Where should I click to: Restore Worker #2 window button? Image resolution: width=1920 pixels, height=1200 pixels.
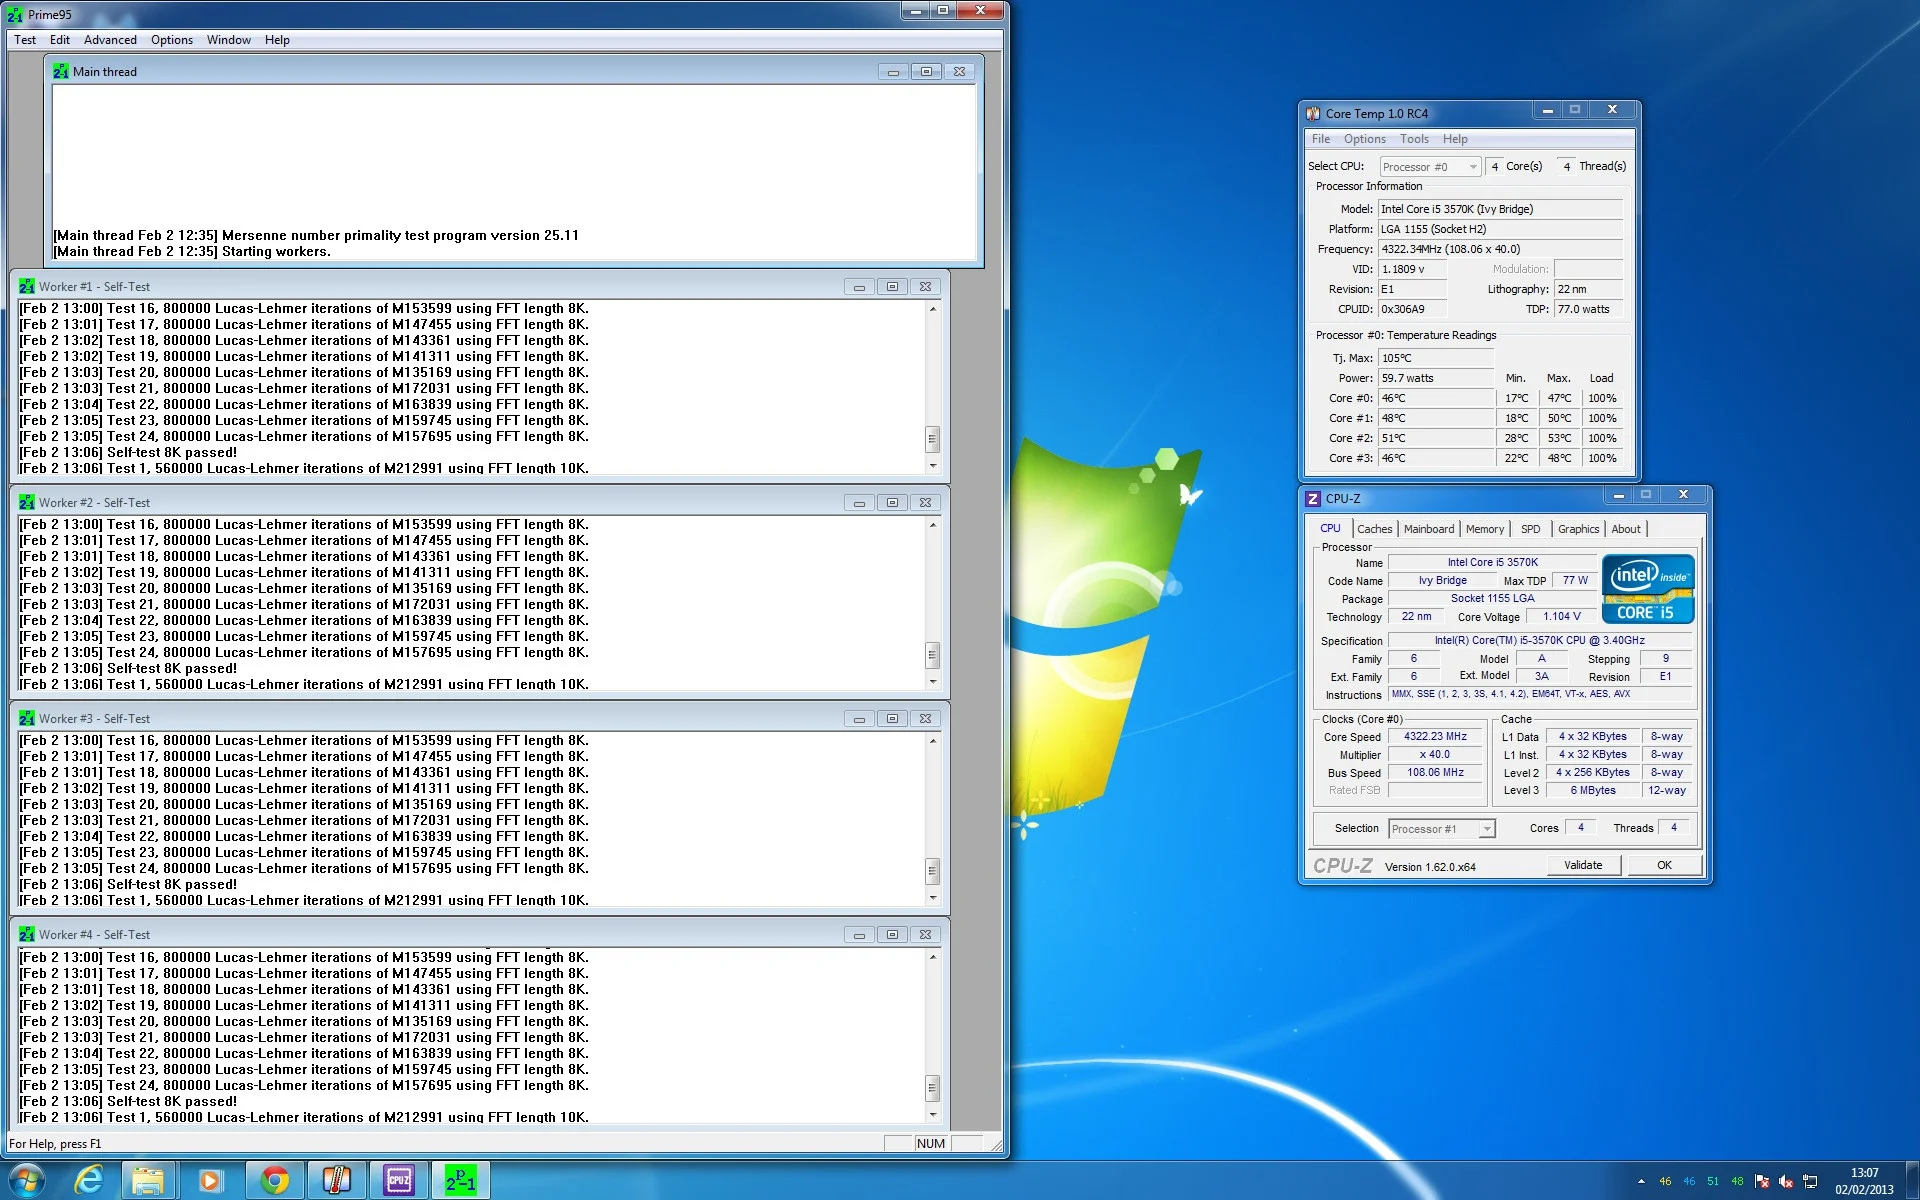(x=892, y=502)
